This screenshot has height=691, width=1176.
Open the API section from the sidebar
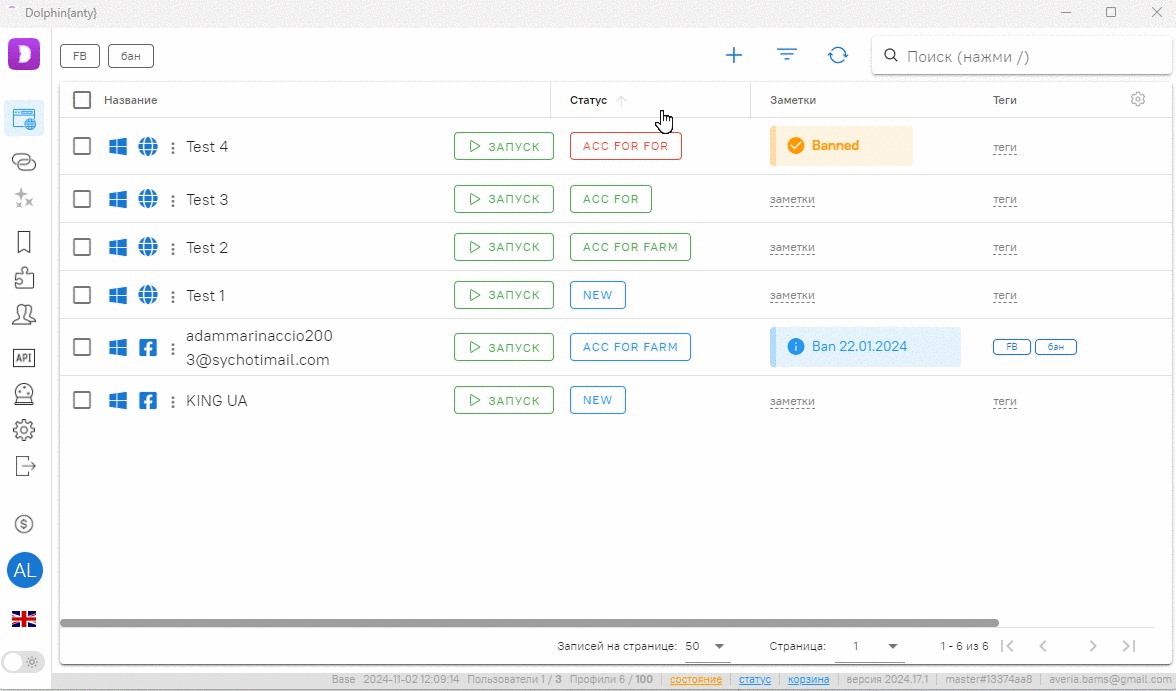(x=24, y=357)
